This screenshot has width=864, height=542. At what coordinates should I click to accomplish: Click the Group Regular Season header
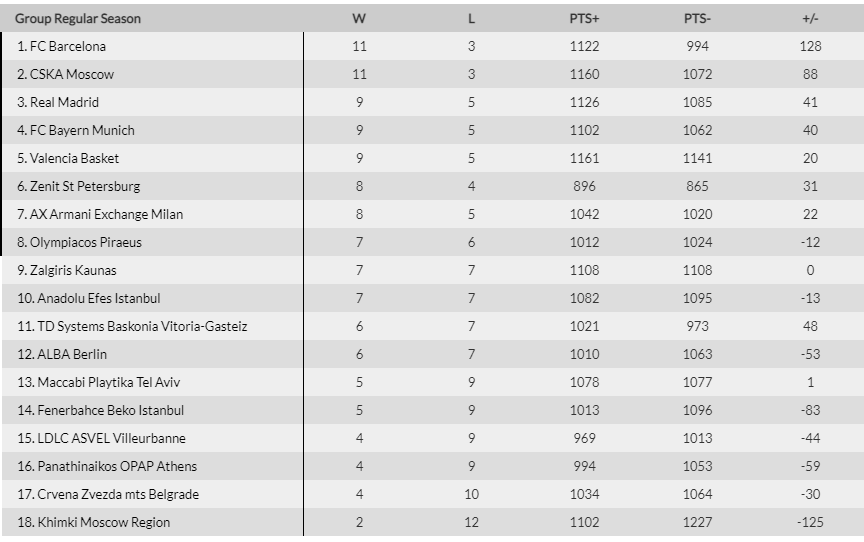tap(78, 19)
